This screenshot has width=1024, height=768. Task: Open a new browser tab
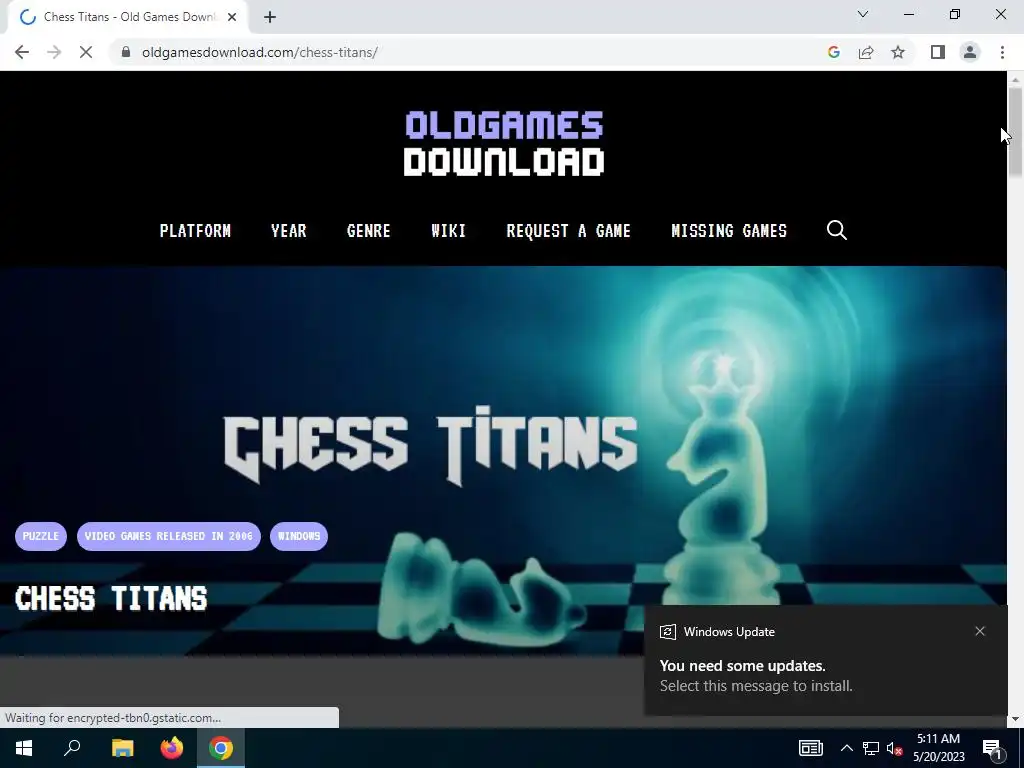coord(270,17)
